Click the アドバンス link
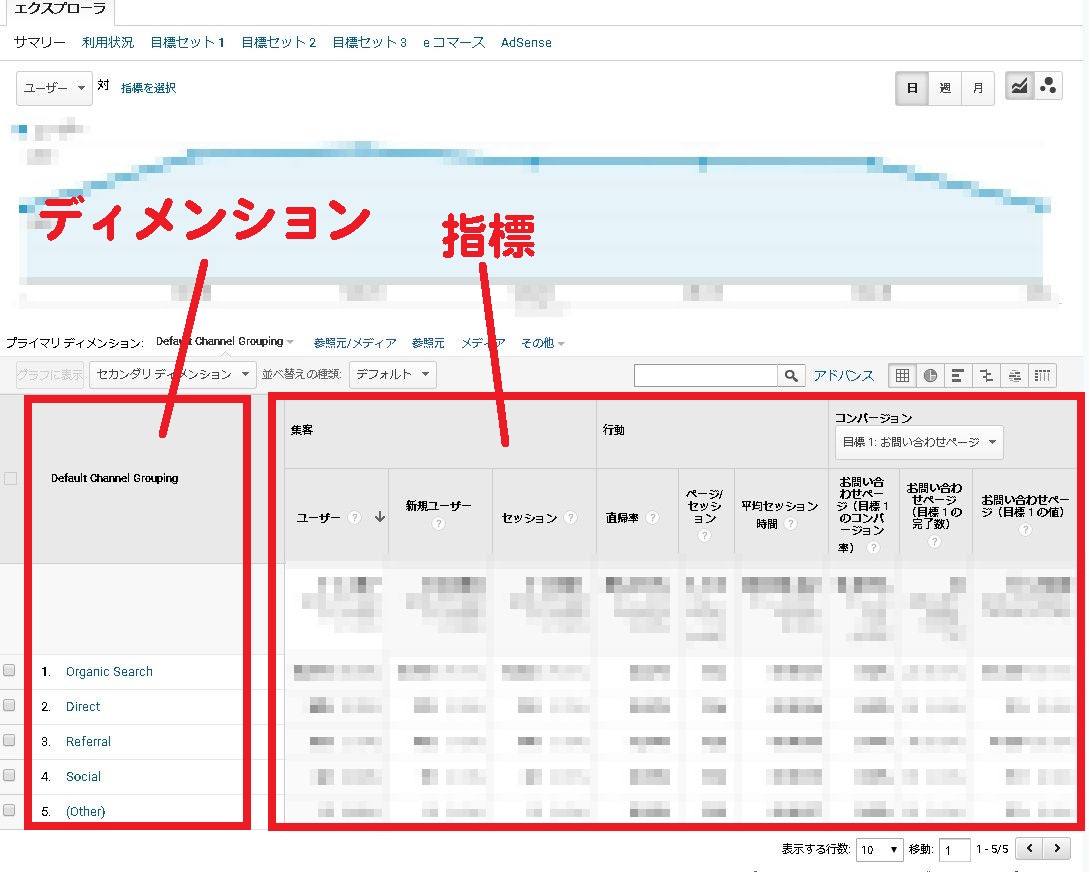 click(x=843, y=375)
